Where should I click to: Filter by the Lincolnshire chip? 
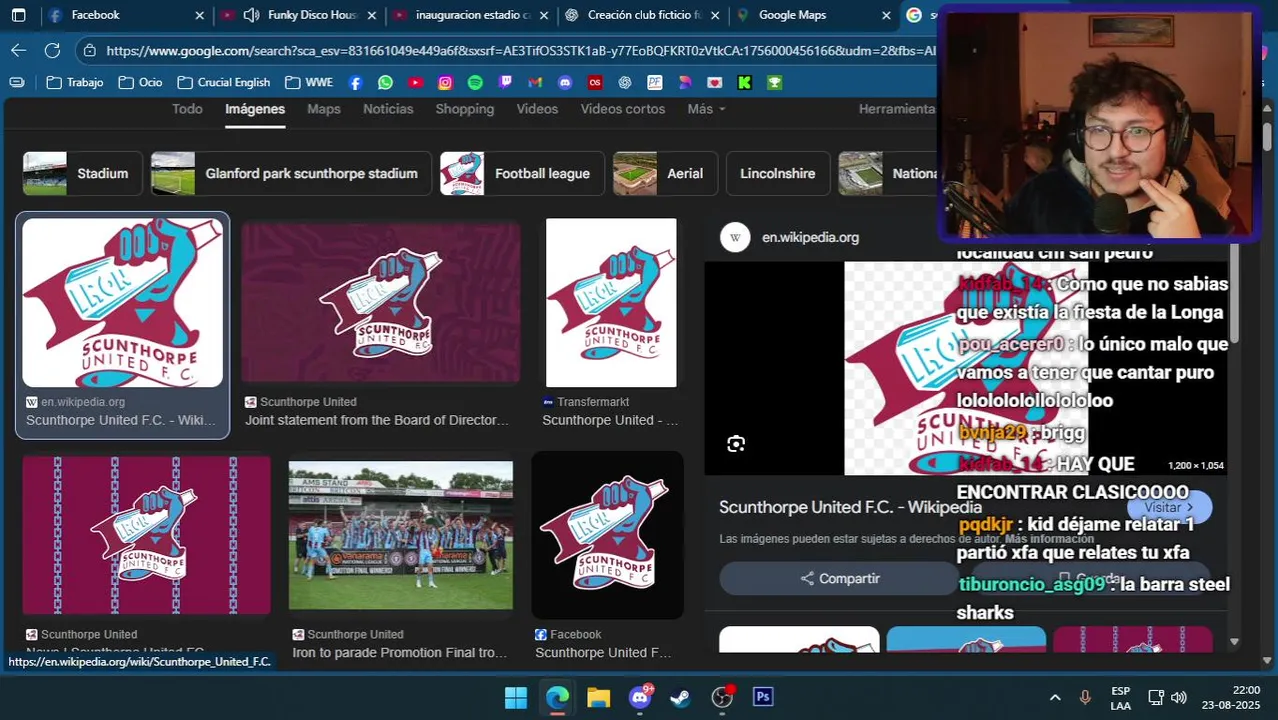point(778,173)
